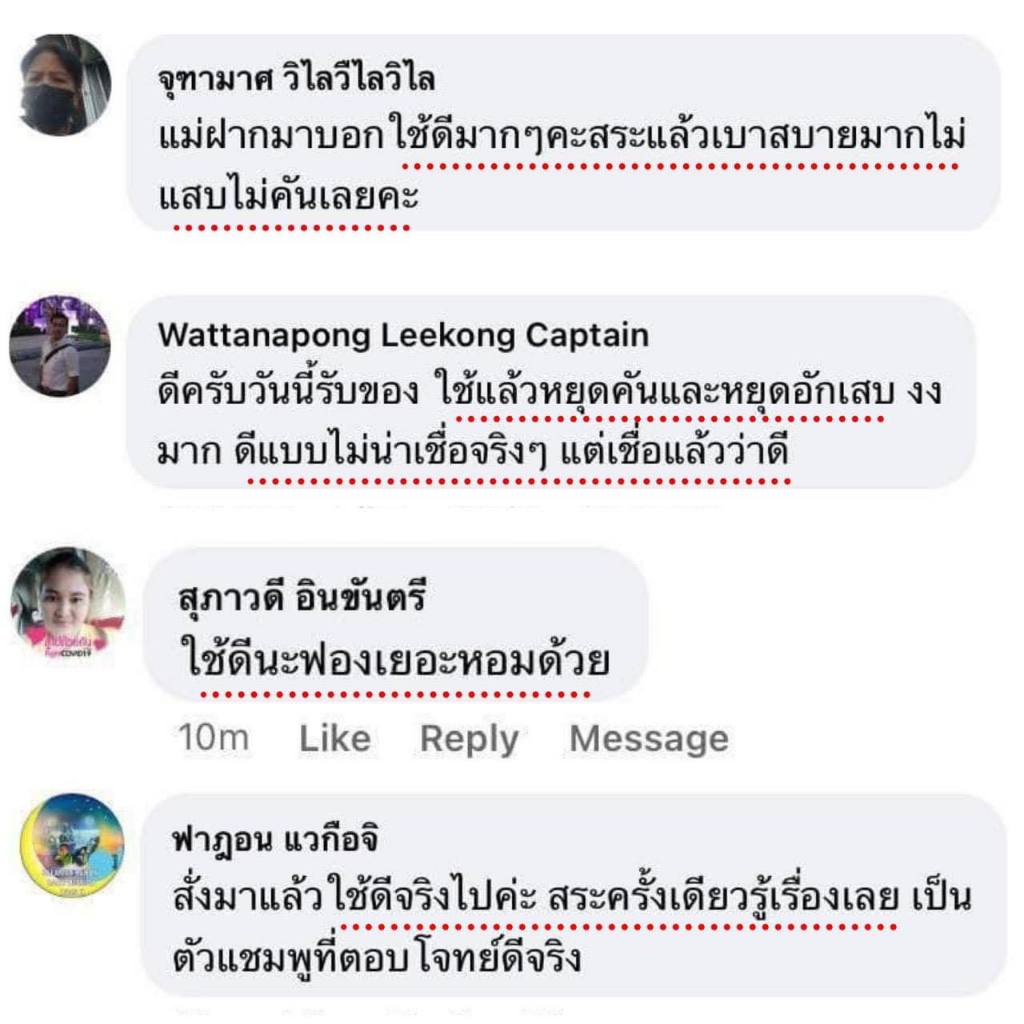Viewport: 1024px width, 1024px height.
Task: Click the name สุภาวดี อินขันตรี
Action: [302, 597]
